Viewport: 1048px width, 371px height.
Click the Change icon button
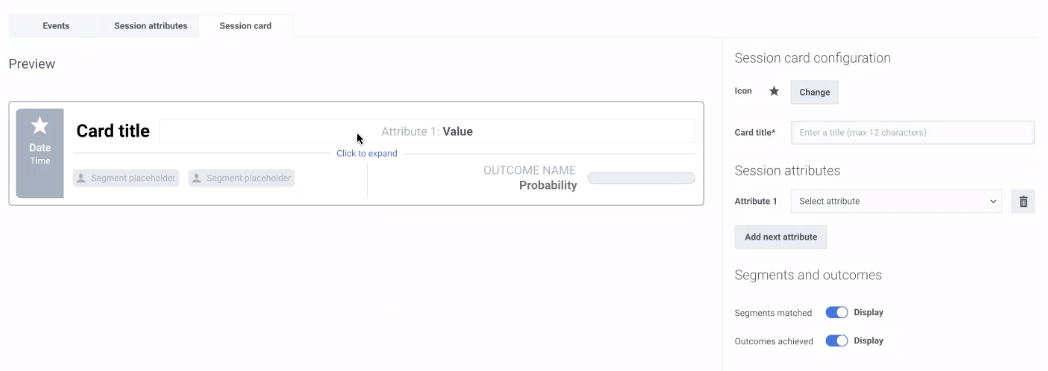(x=814, y=92)
